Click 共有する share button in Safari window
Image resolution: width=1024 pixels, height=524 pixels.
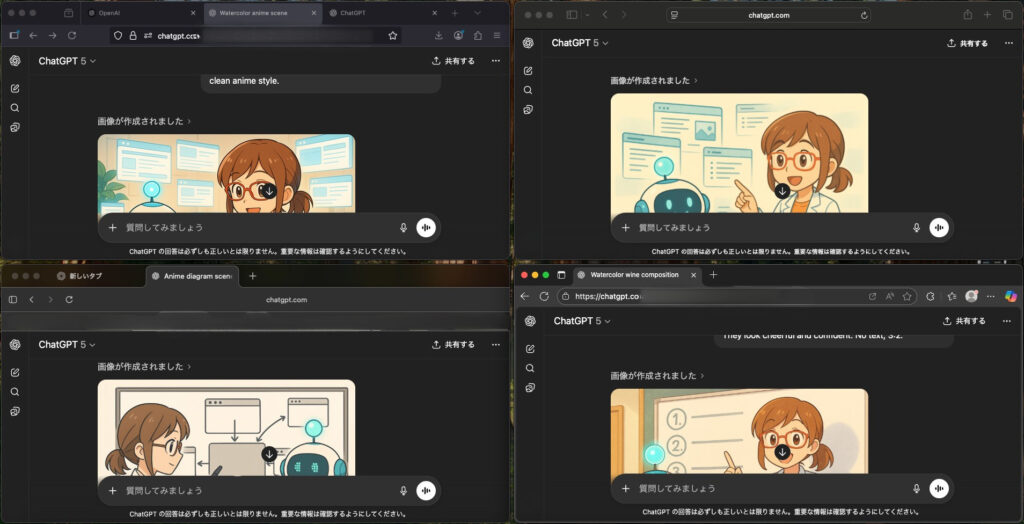(x=966, y=44)
